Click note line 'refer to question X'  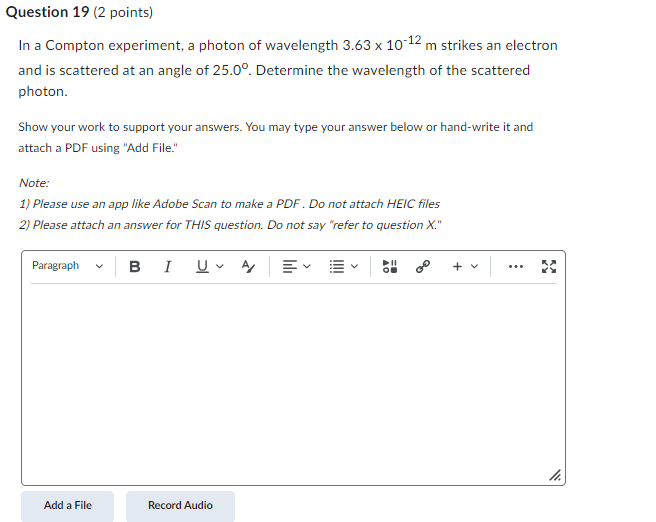pos(230,225)
